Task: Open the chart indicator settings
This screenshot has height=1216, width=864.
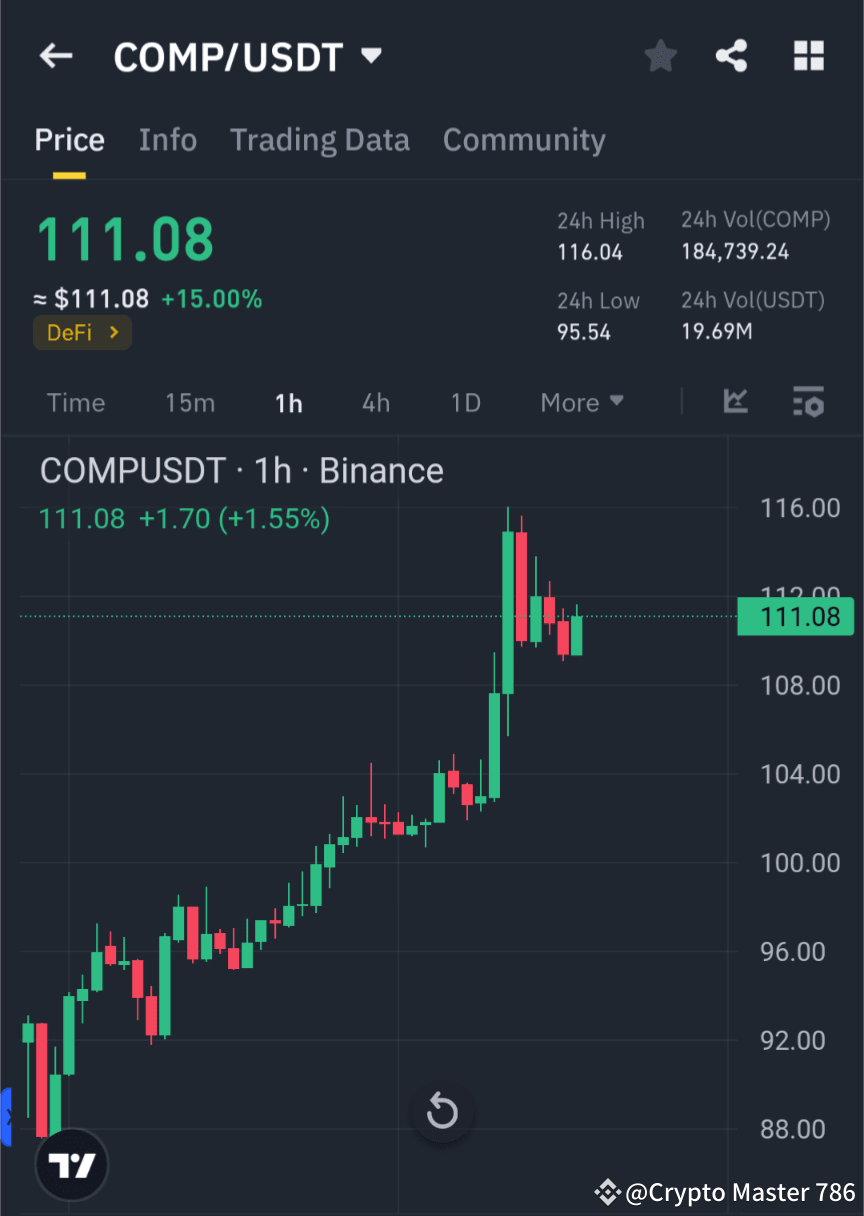Action: 808,402
